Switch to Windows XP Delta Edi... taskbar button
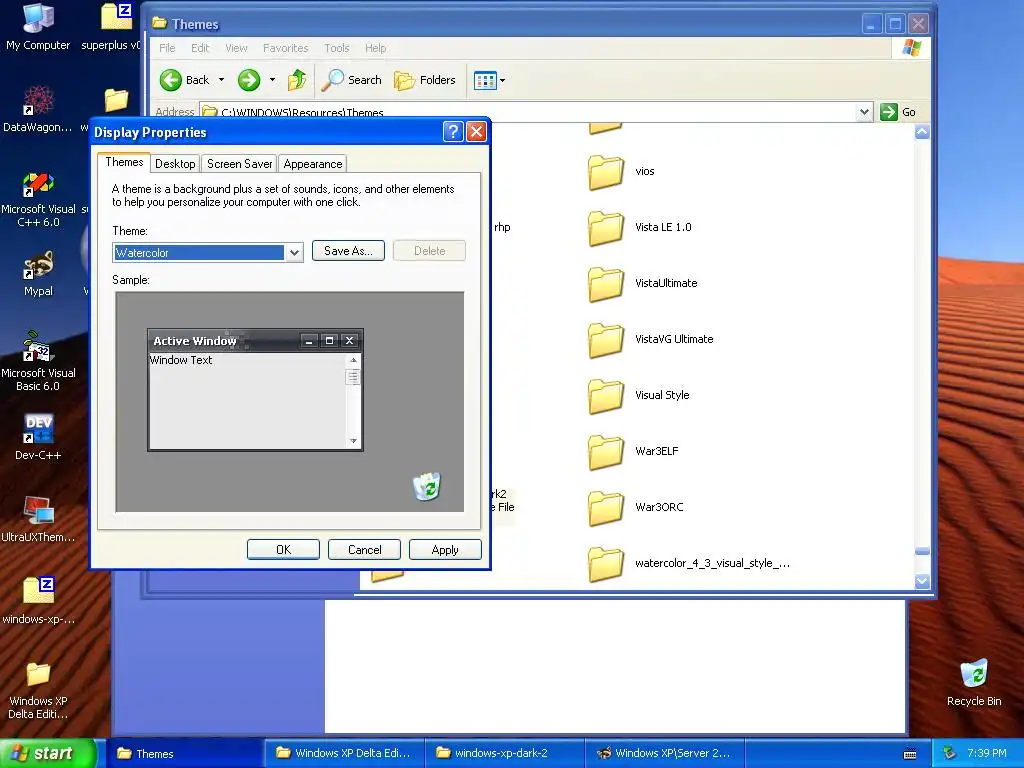 344,754
